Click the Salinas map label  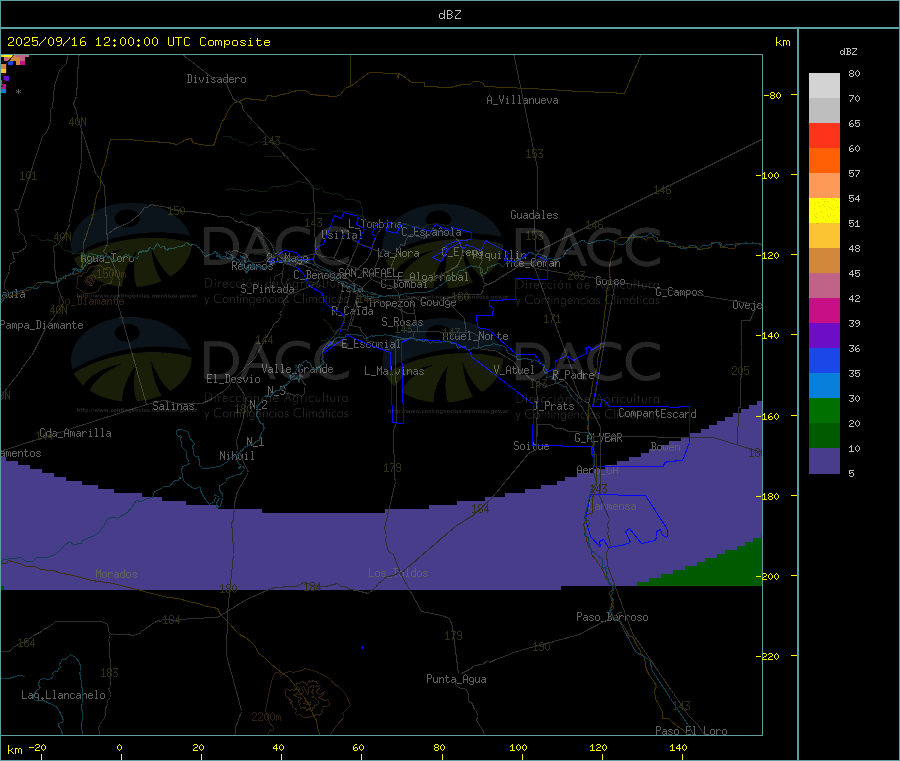(173, 406)
